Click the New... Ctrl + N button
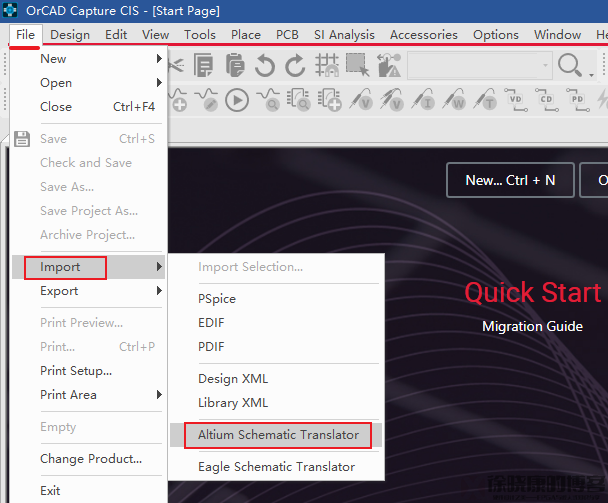Viewport: 608px width, 503px height. (x=510, y=180)
